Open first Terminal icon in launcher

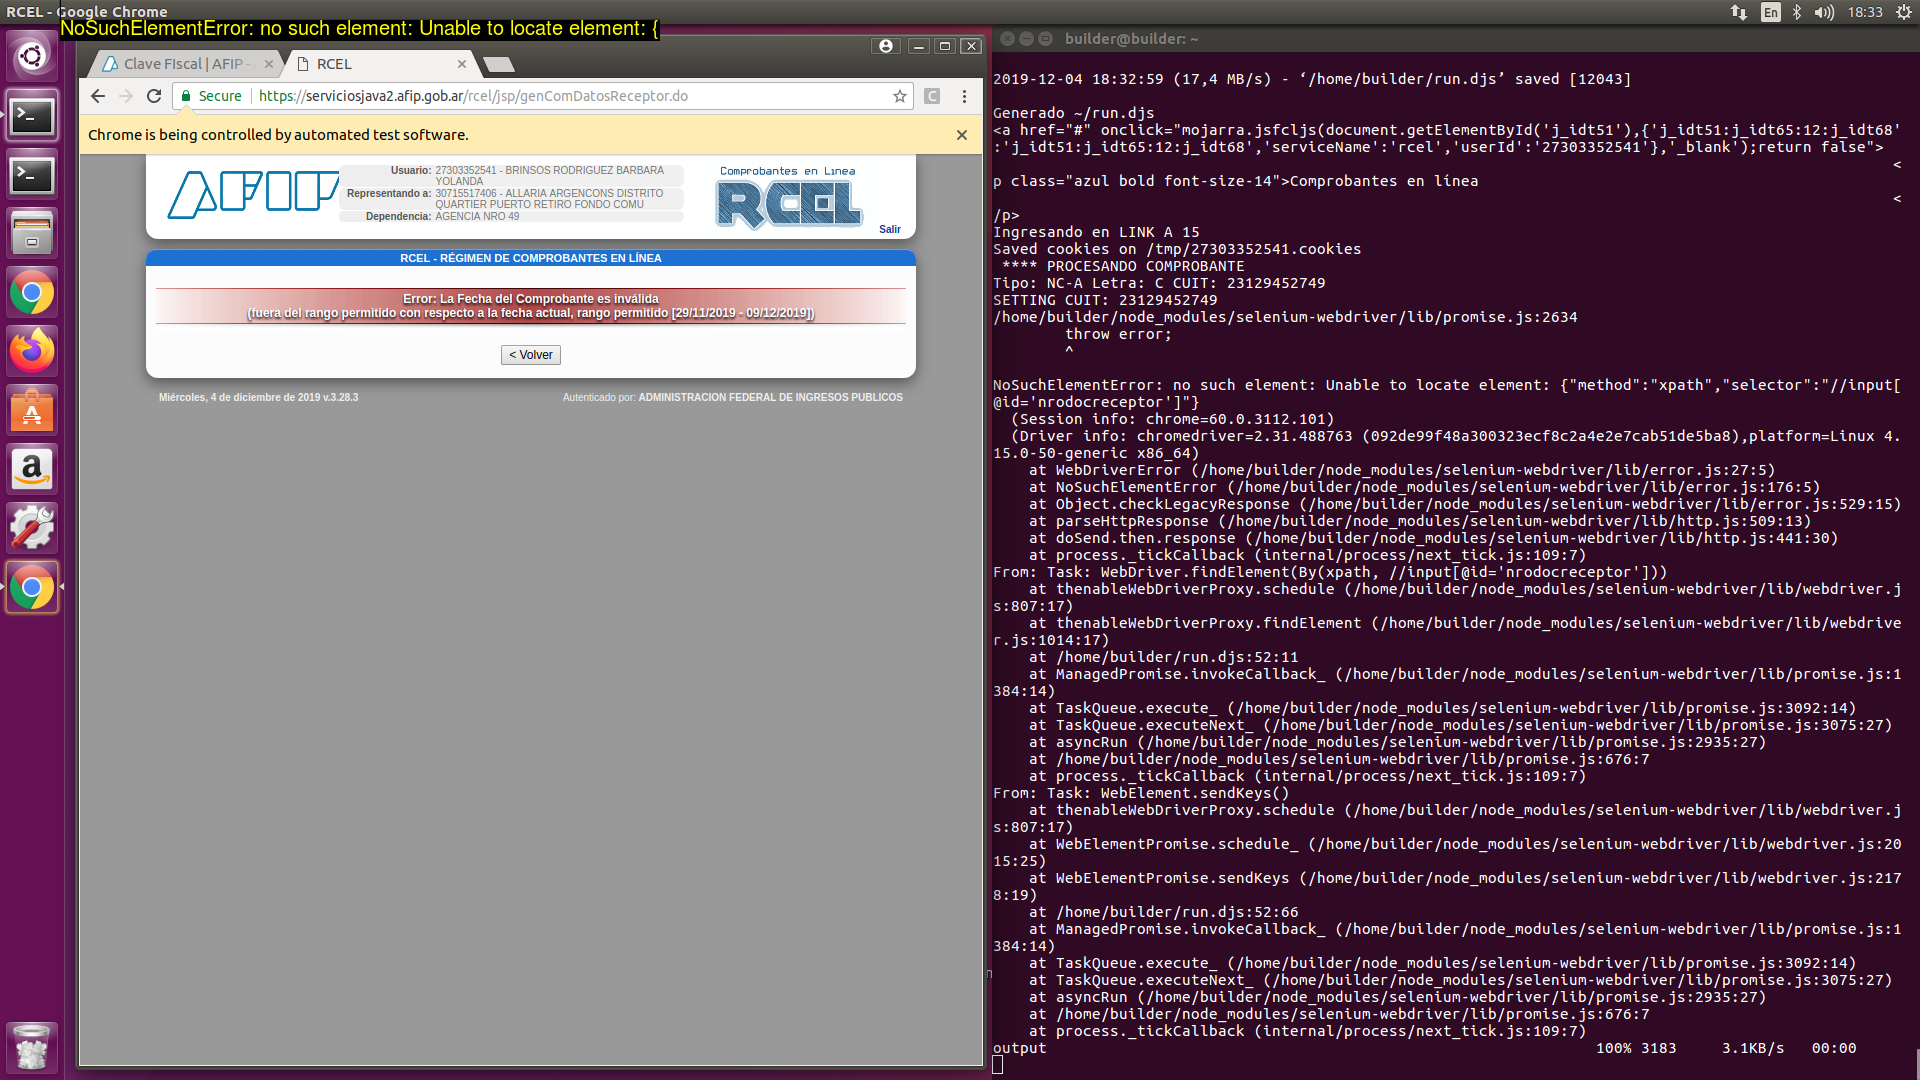pos(32,116)
